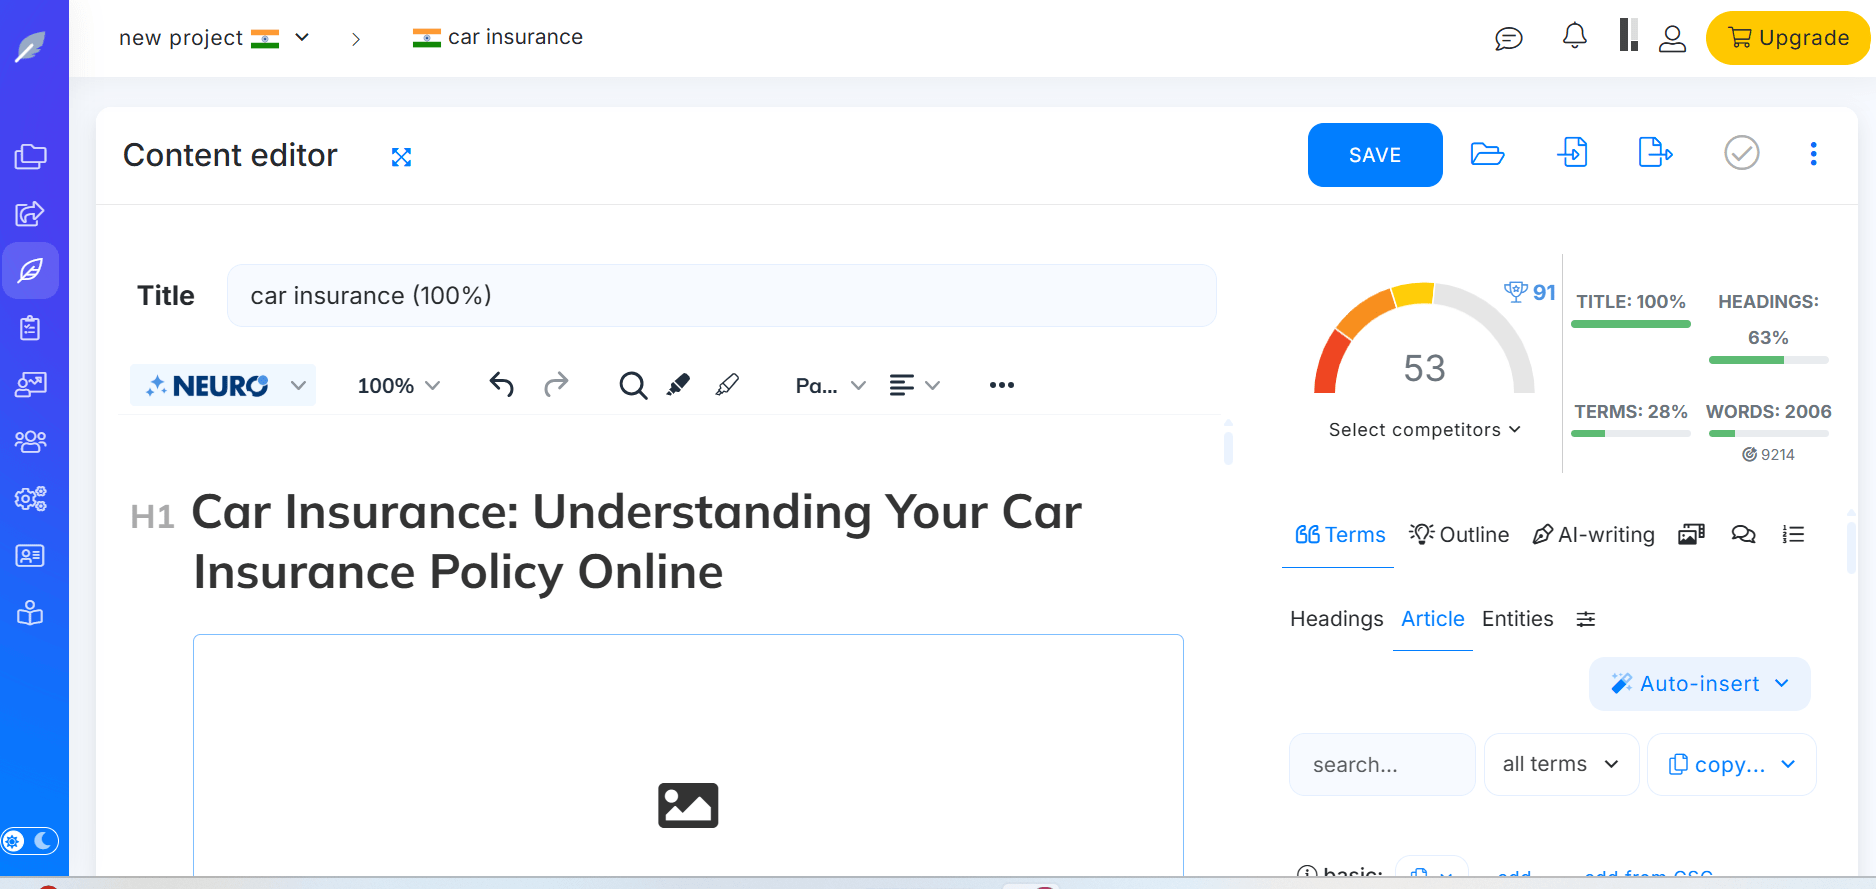Toggle the dark mode switch
1876x889 pixels.
coord(30,841)
